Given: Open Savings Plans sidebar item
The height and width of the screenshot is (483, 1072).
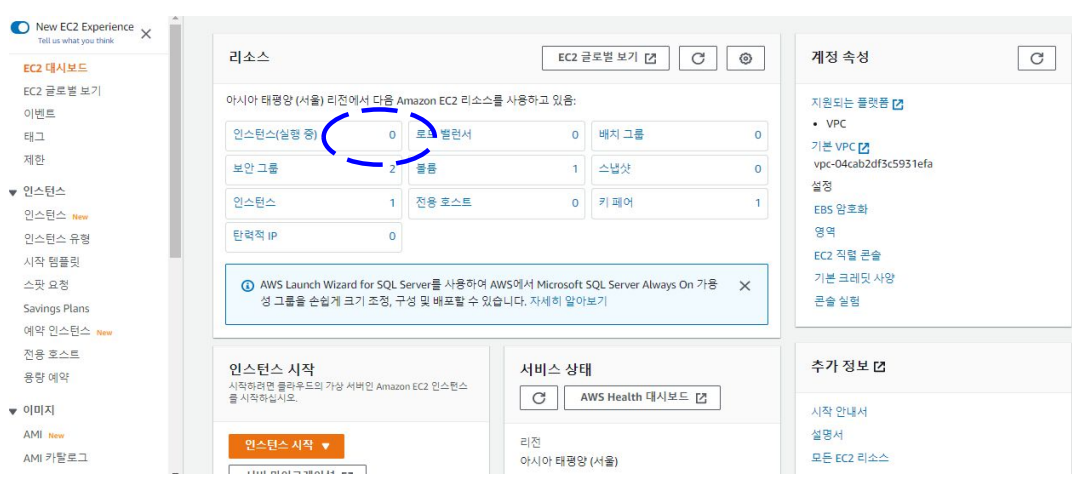Looking at the screenshot, I should (56, 309).
